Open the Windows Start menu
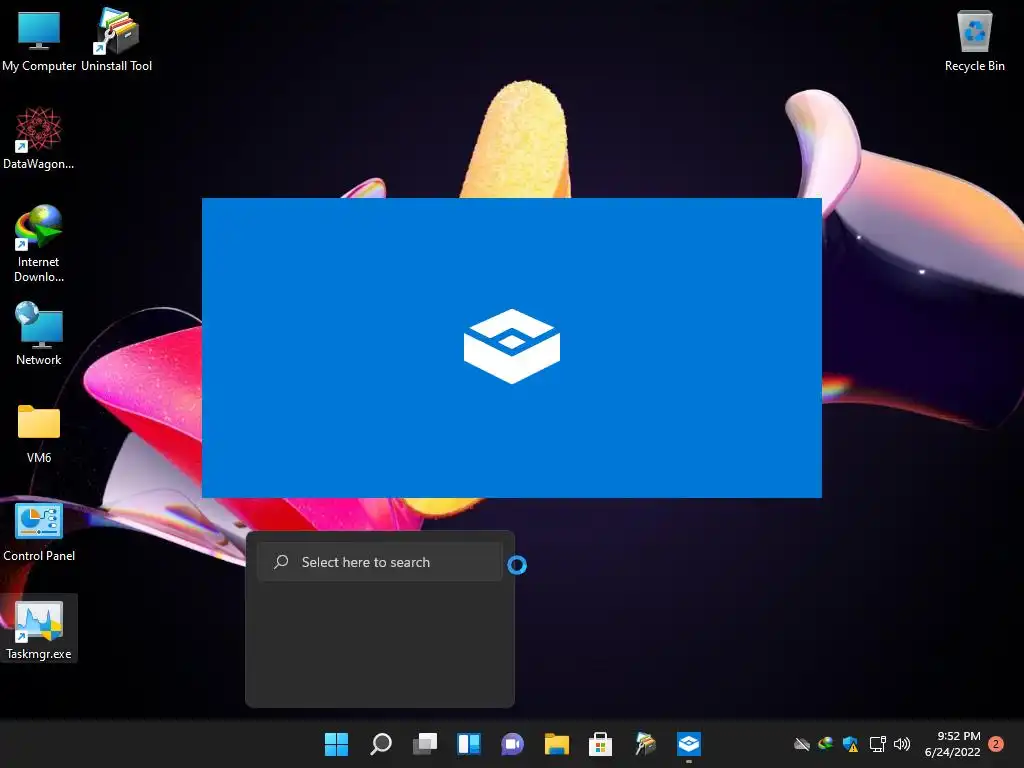 [x=336, y=744]
